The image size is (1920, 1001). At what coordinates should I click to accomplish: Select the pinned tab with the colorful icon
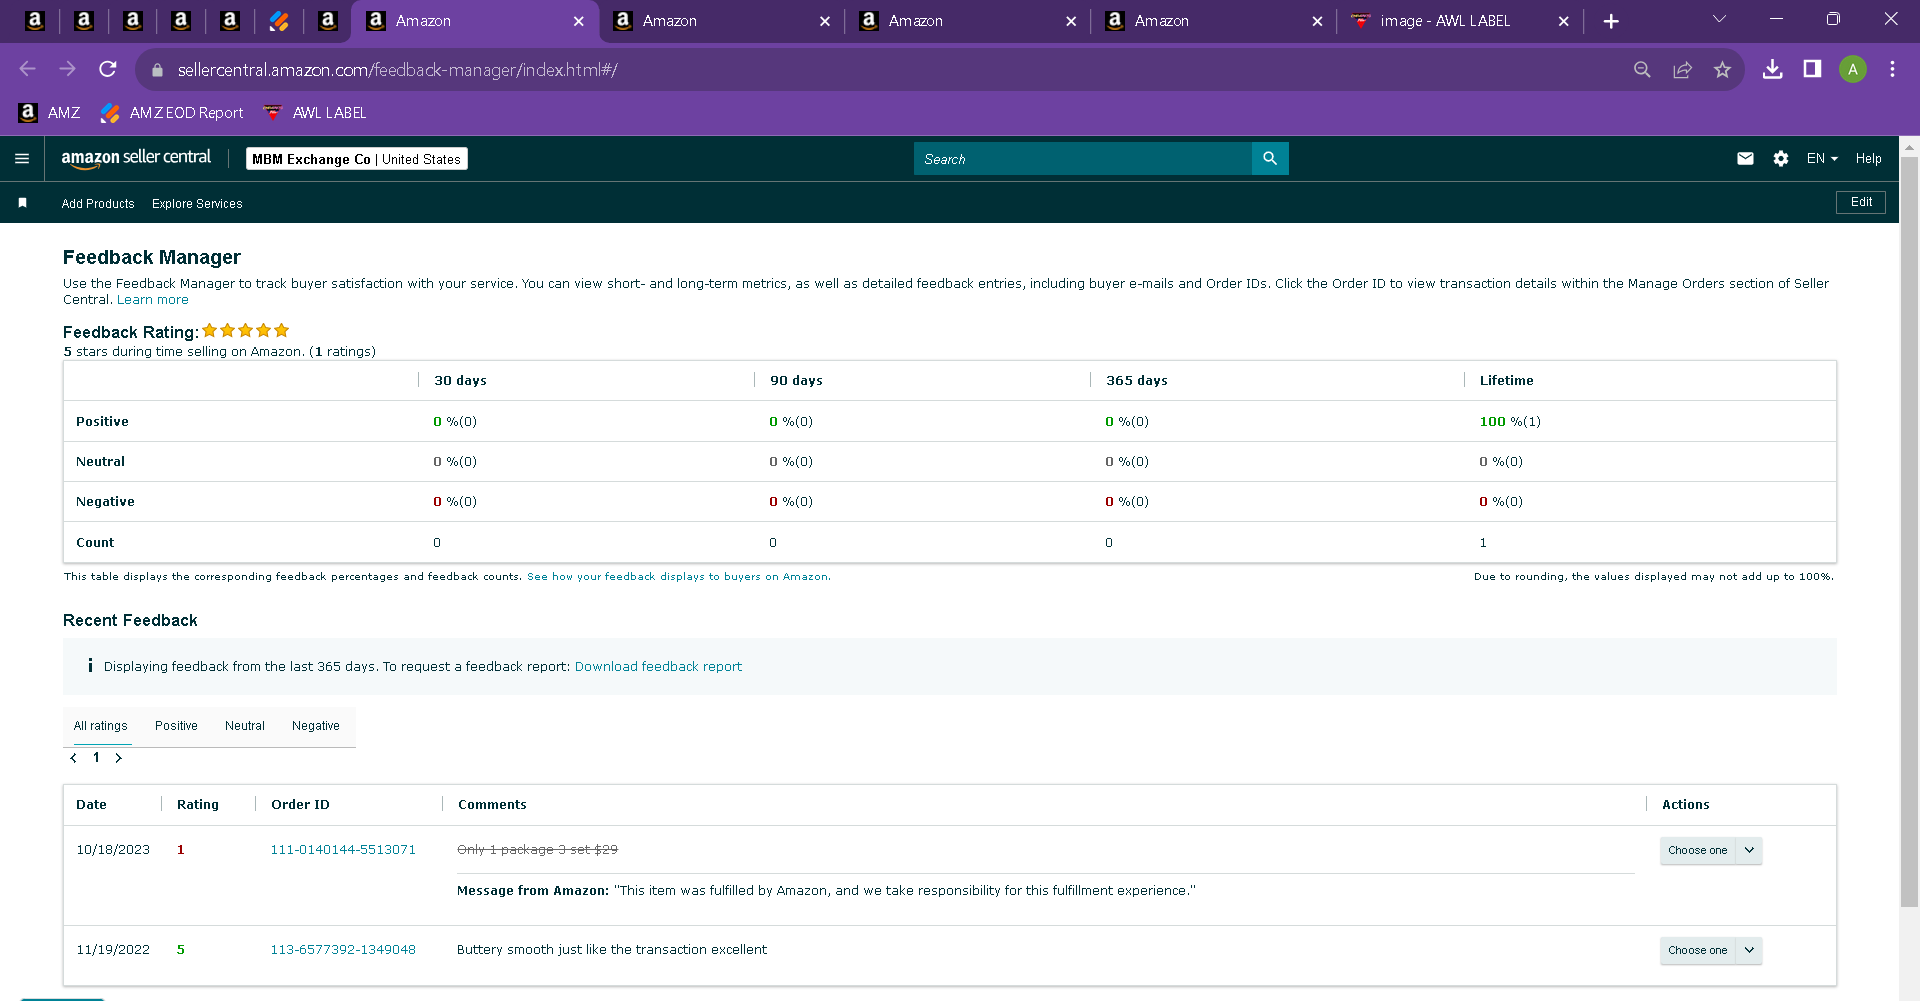(279, 21)
